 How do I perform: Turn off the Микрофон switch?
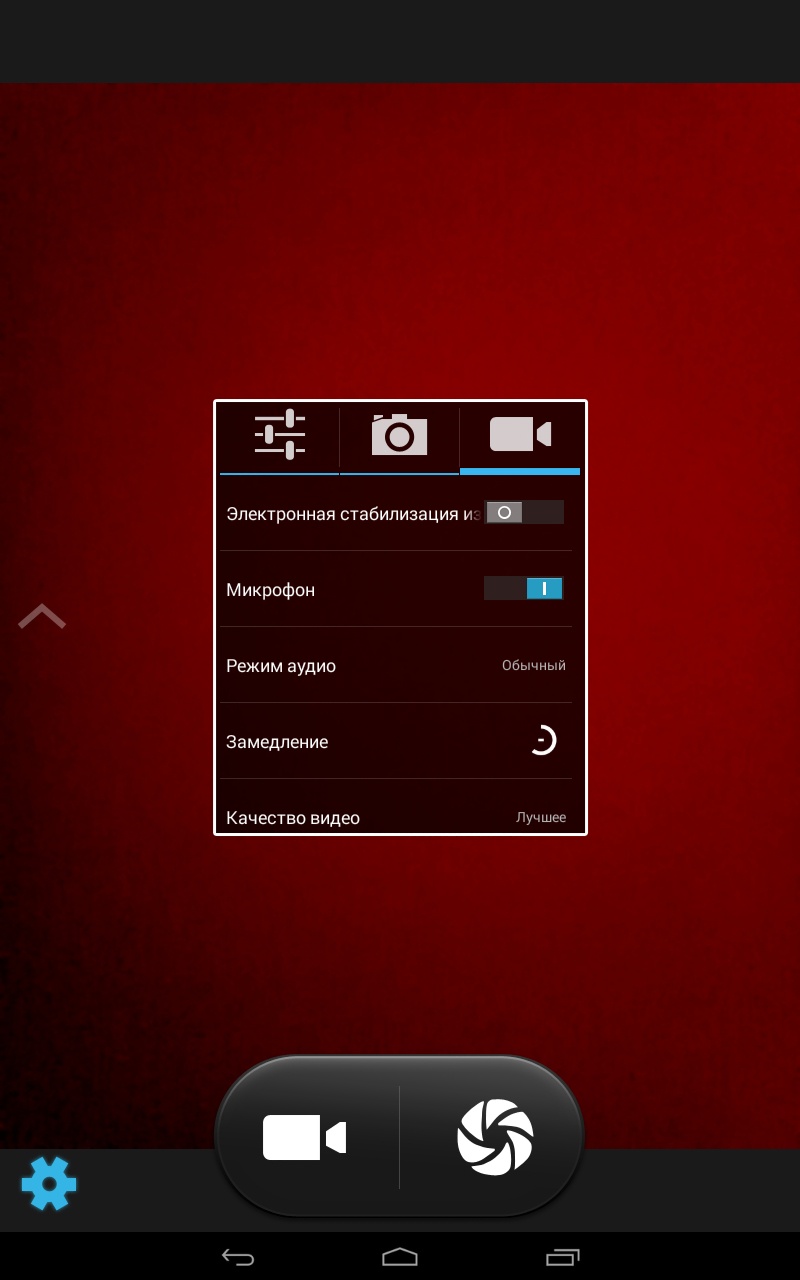click(523, 589)
